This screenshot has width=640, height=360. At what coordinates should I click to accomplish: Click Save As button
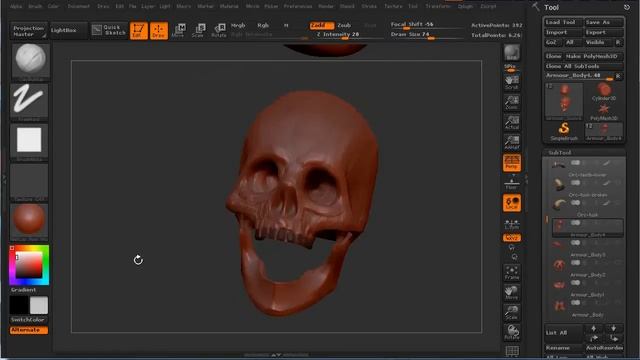604,22
